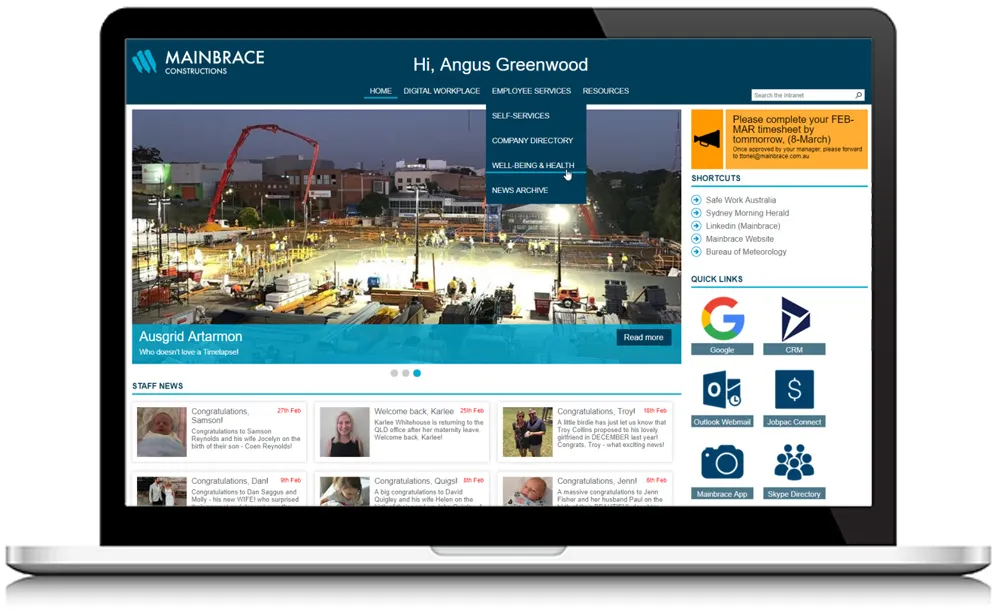Viewport: 1000px width, 616px height.
Task: Open the Skype Directory people icon
Action: (795, 462)
